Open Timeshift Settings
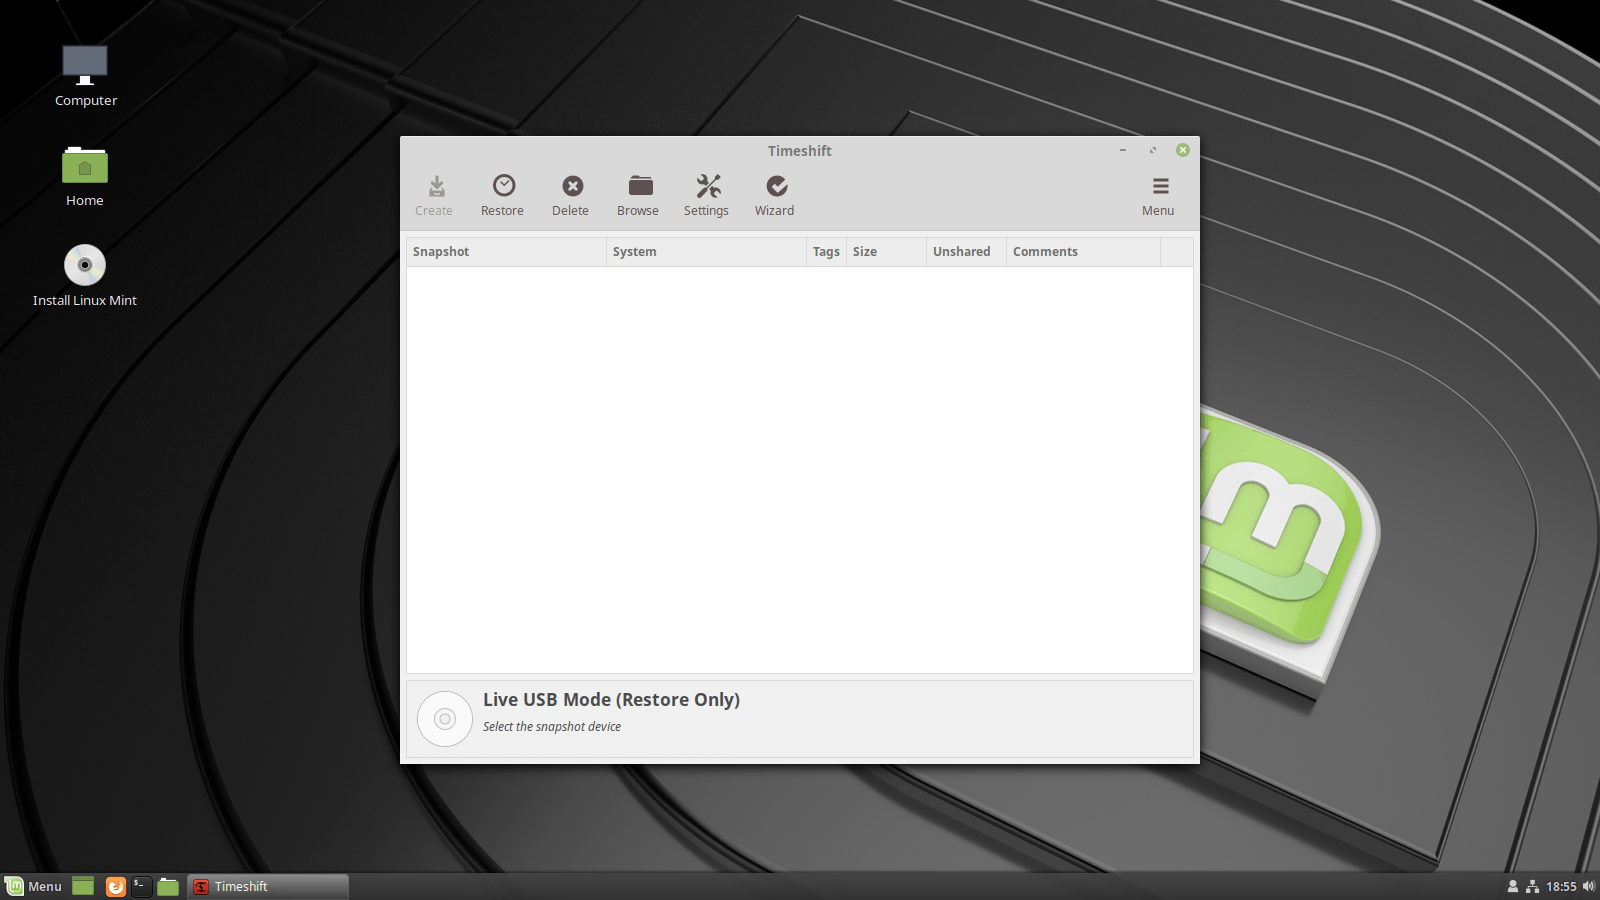The height and width of the screenshot is (900, 1600). (x=706, y=196)
